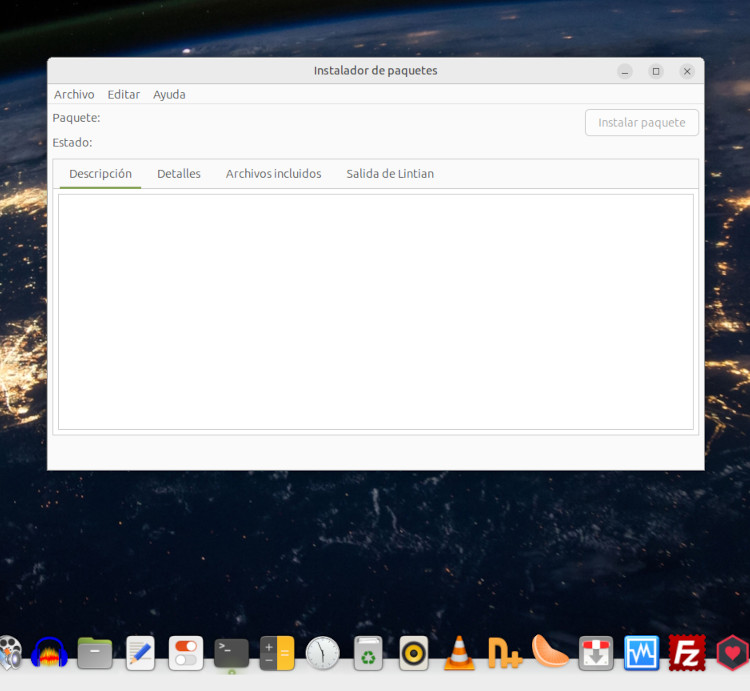Open the Editar menu

coord(123,95)
